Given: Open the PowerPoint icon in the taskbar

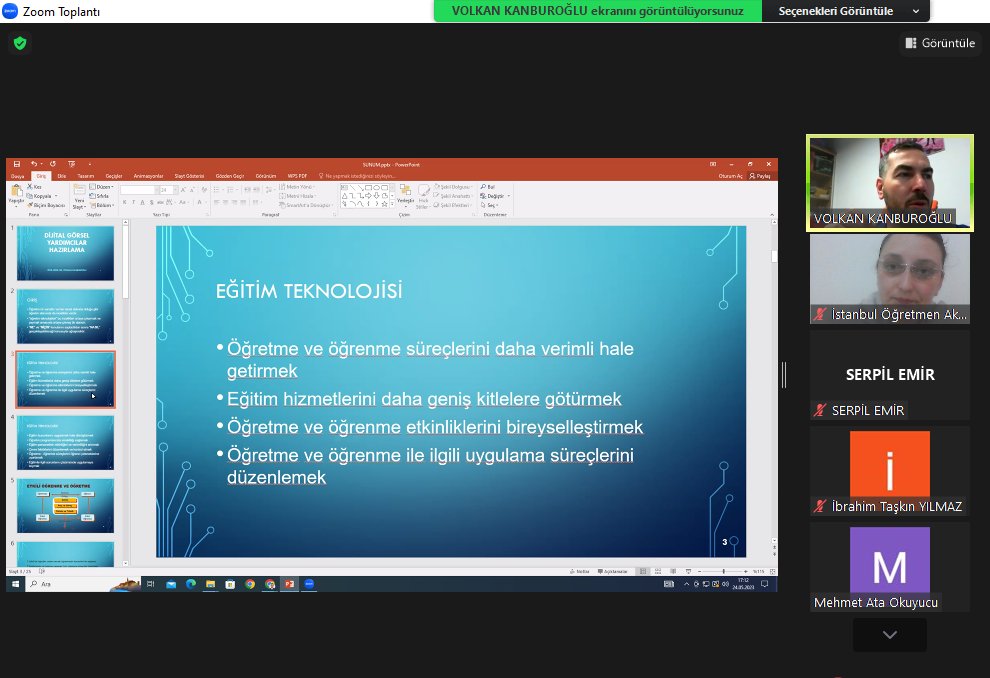Looking at the screenshot, I should (x=289, y=584).
